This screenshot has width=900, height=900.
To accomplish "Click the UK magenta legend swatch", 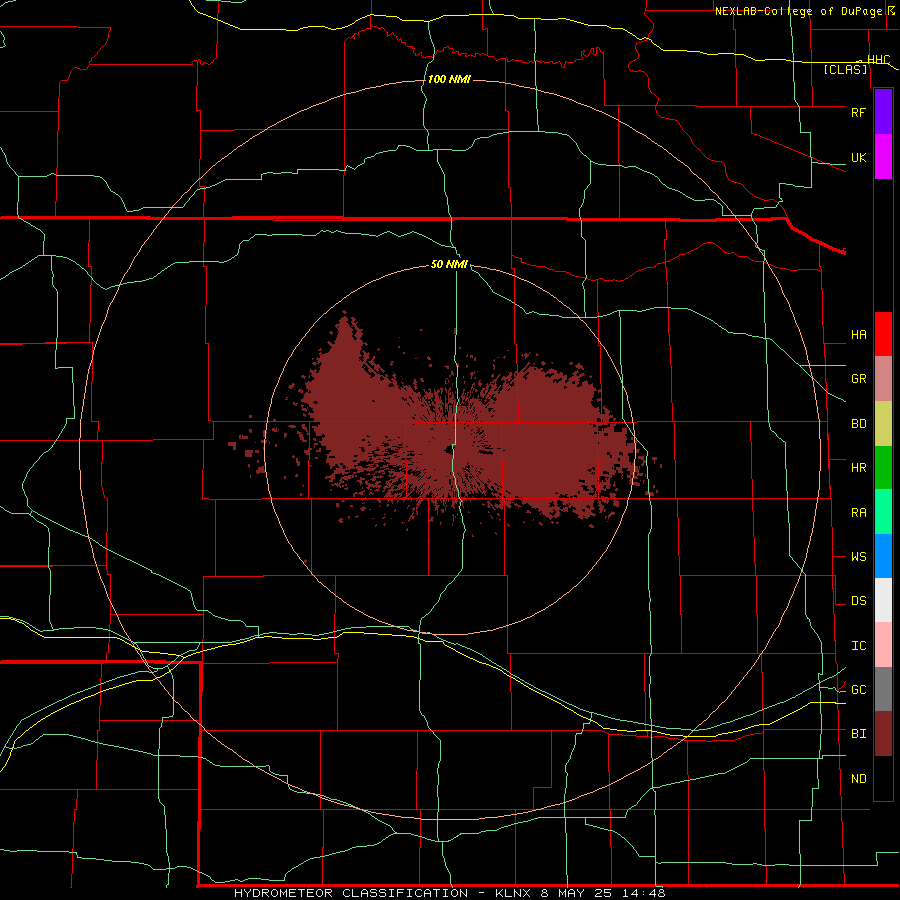I will click(x=883, y=157).
